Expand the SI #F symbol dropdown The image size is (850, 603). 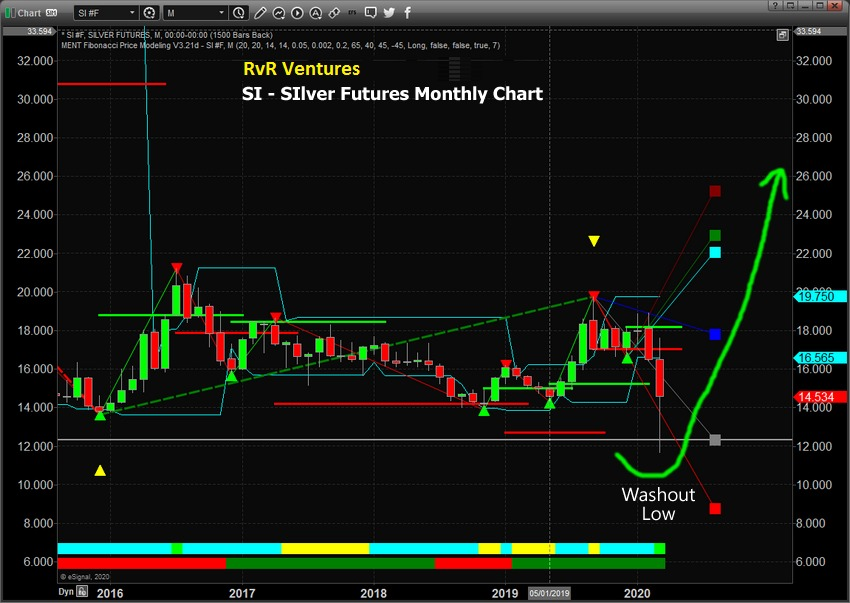(x=132, y=13)
